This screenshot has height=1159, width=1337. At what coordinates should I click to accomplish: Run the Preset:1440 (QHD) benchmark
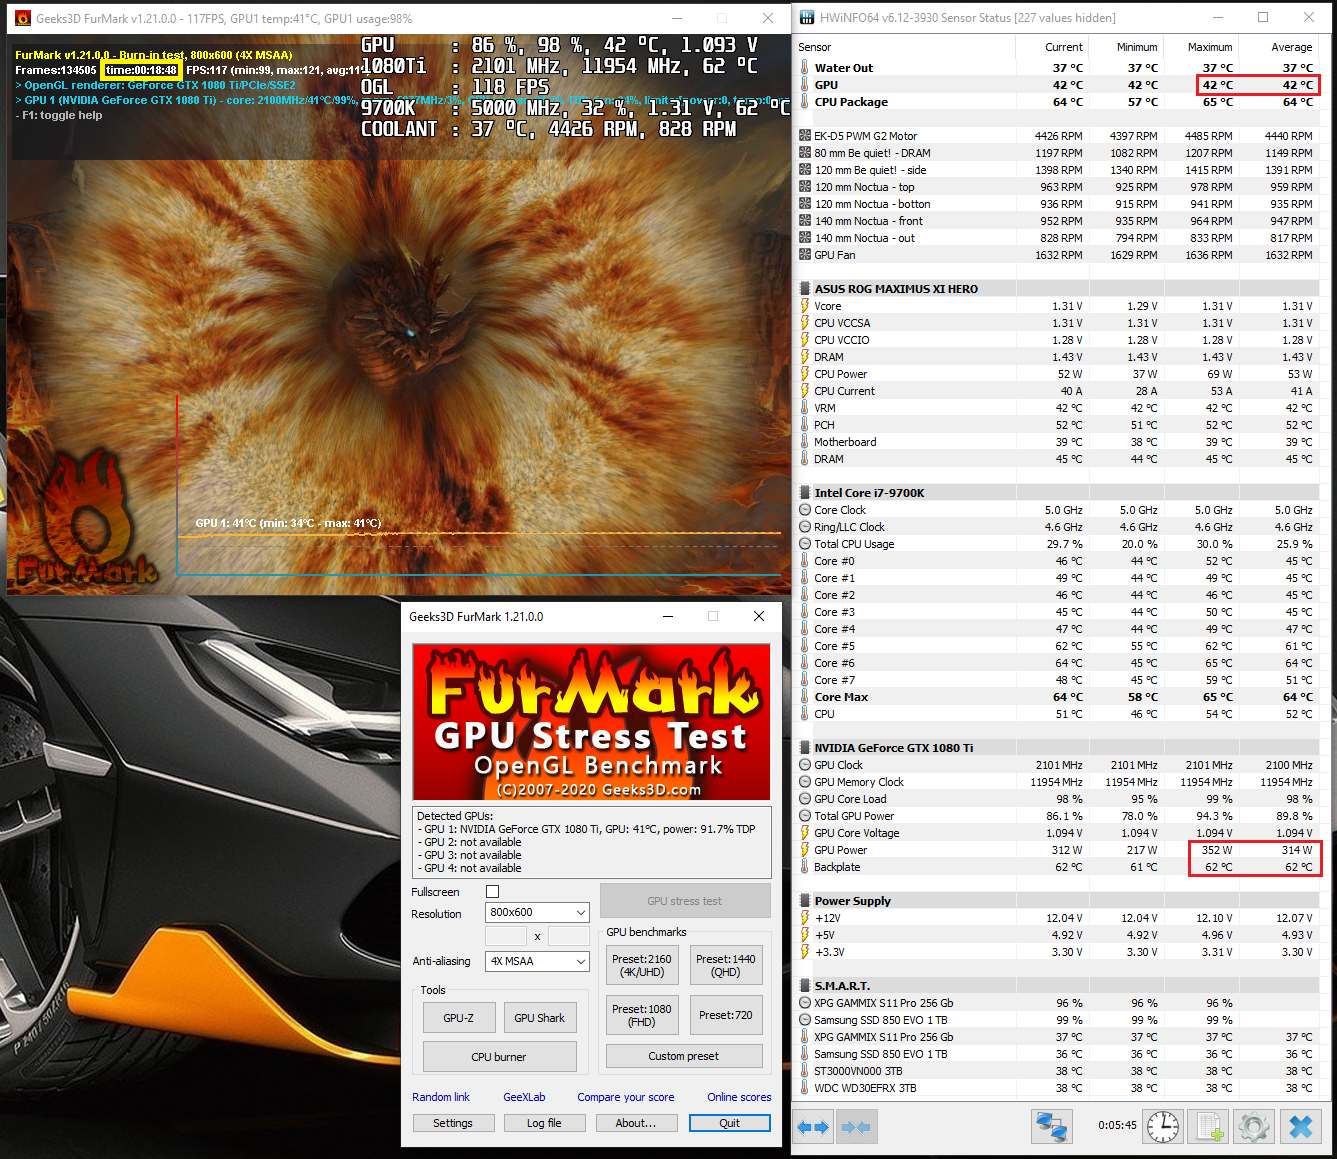pos(726,965)
